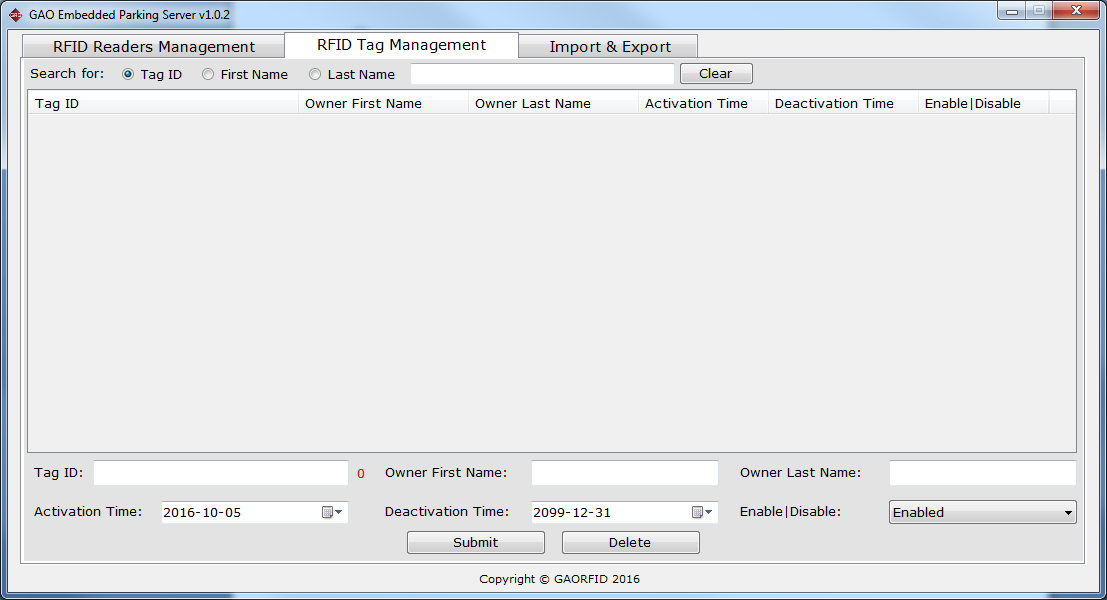1107x600 pixels.
Task: Click the GAO app icon in title bar
Action: (x=15, y=15)
